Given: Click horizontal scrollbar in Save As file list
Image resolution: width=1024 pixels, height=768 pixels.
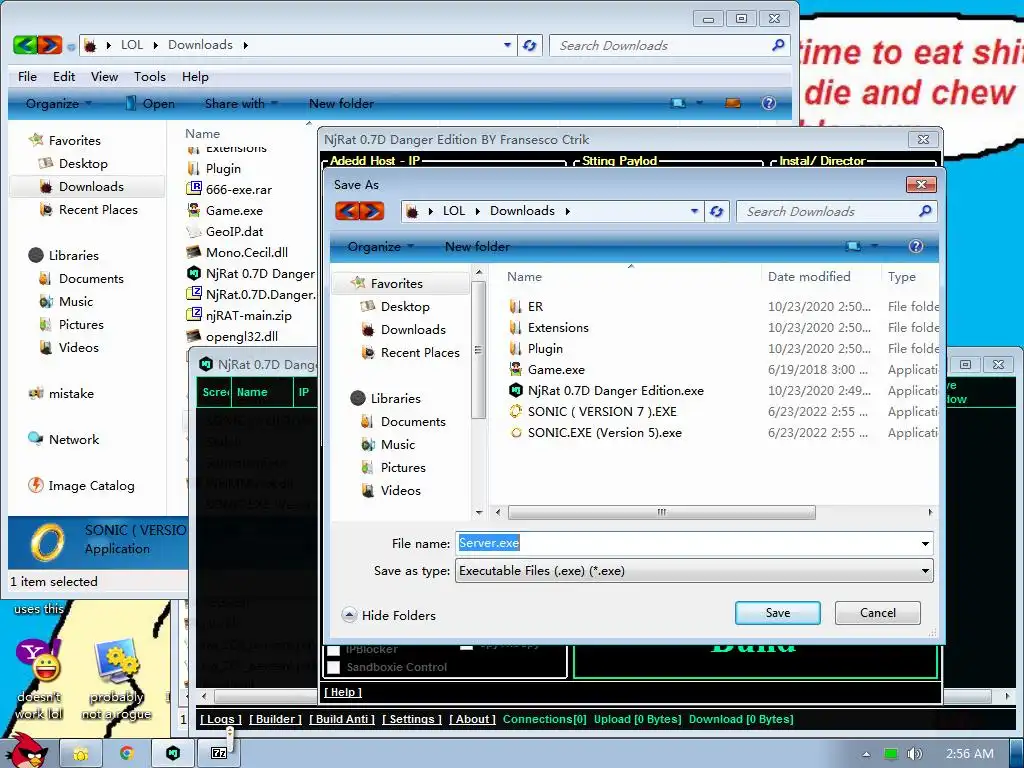Looking at the screenshot, I should pos(661,512).
